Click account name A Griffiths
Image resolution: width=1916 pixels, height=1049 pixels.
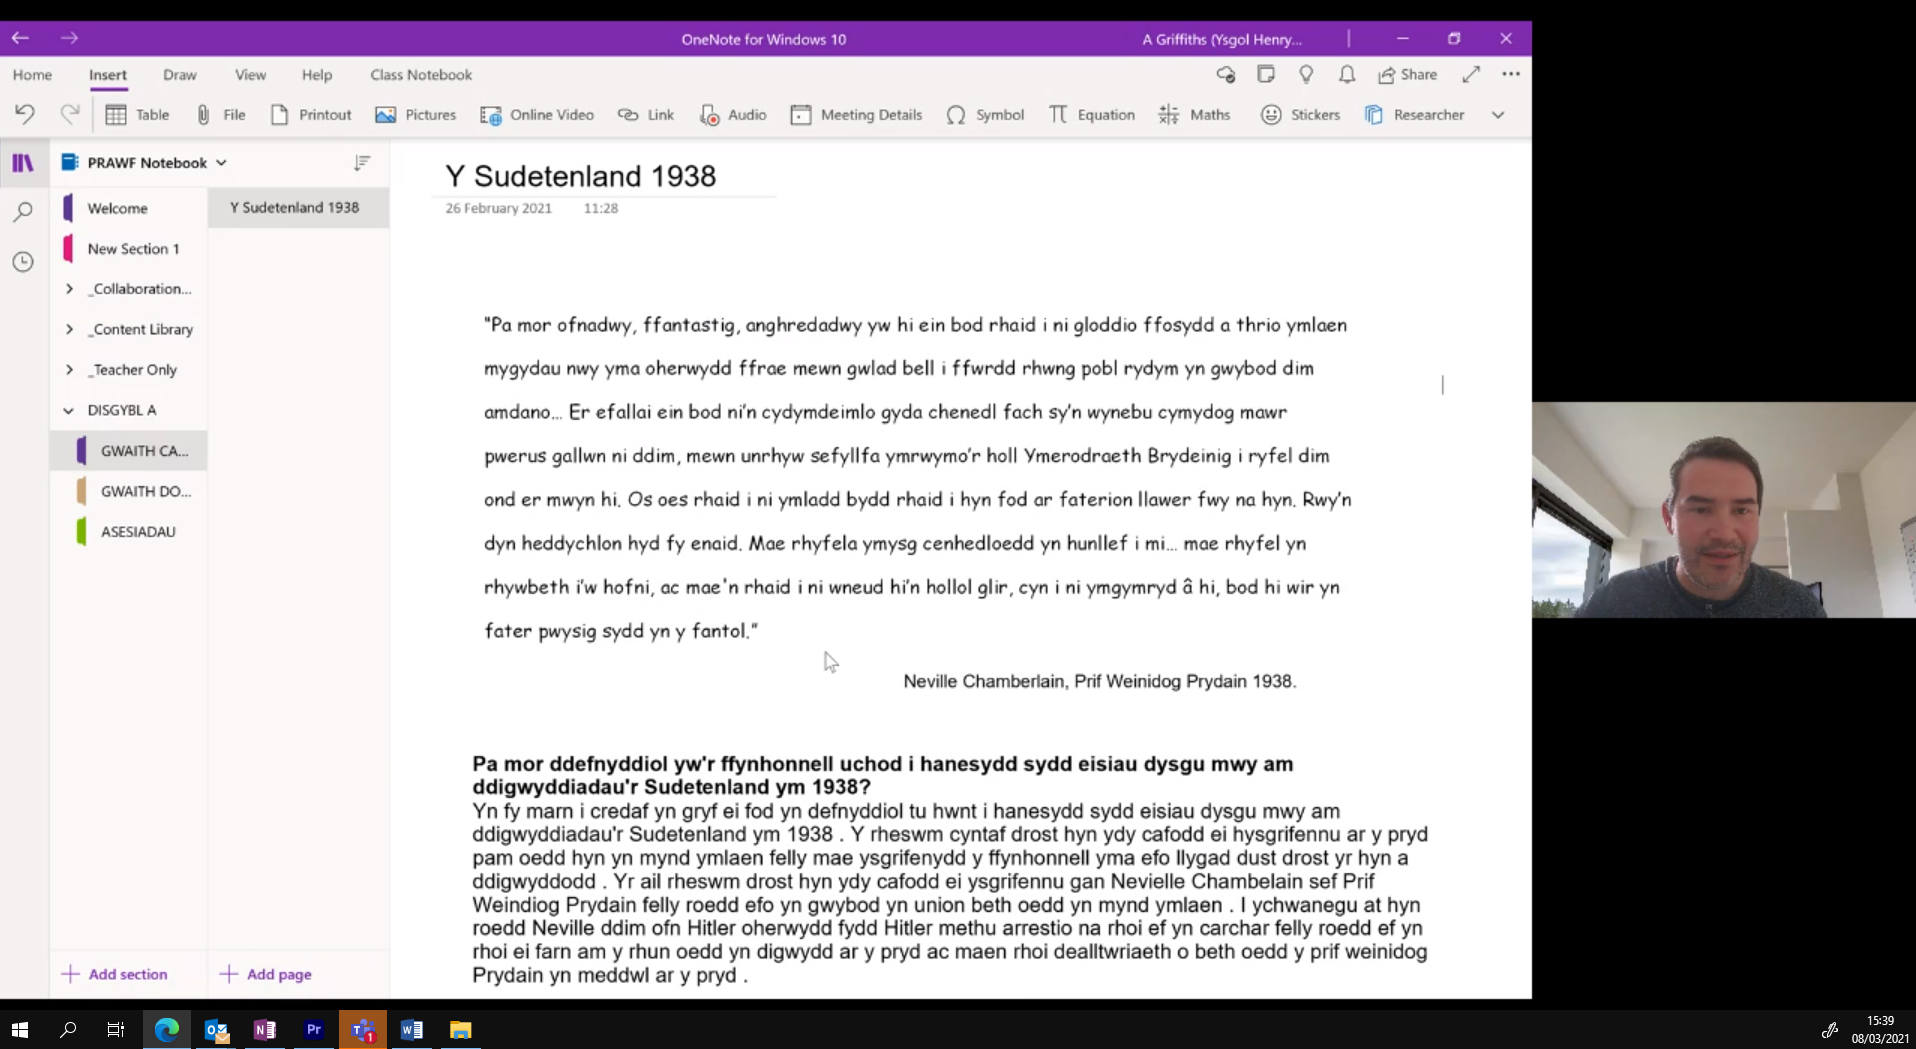point(1222,39)
